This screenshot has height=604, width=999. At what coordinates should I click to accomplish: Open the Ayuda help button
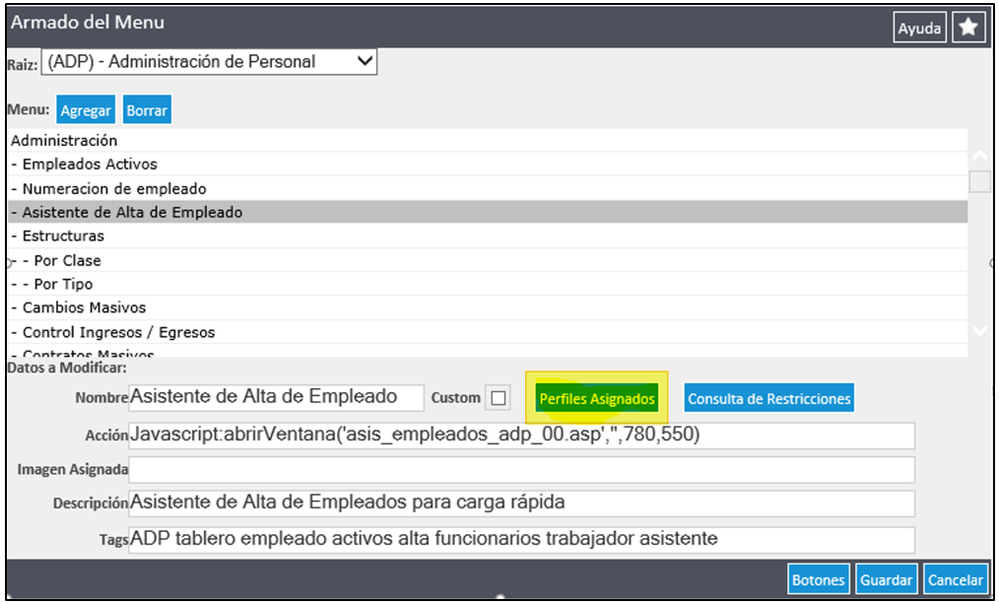[x=919, y=28]
